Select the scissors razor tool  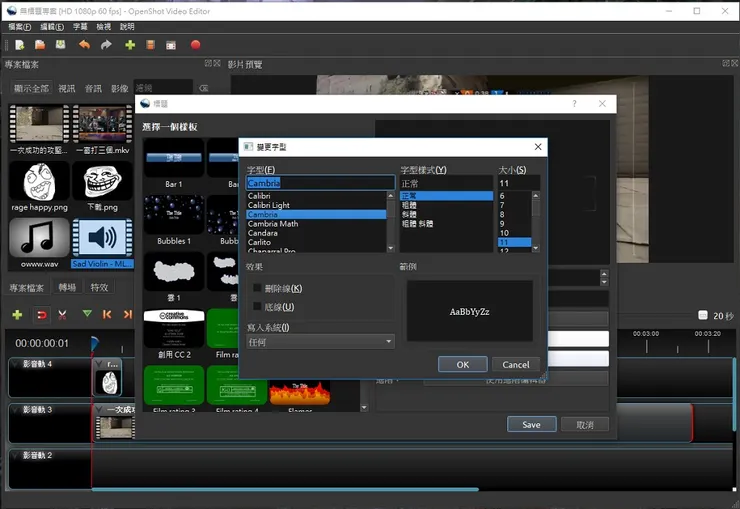[x=62, y=315]
